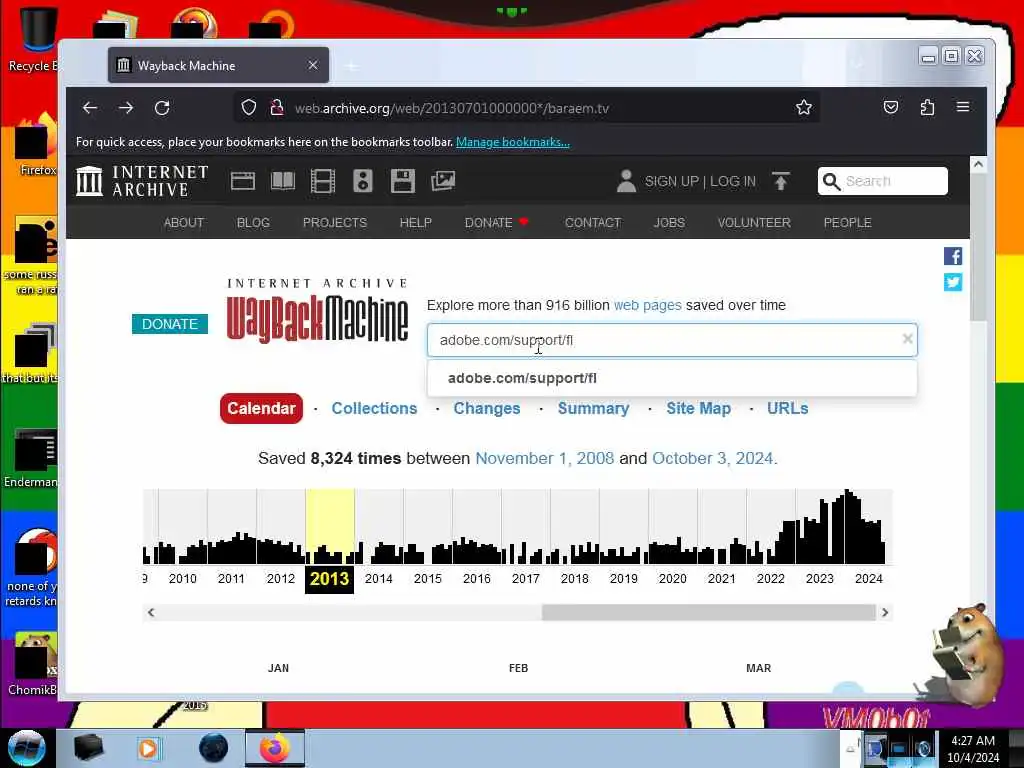The image size is (1024, 768).
Task: Open the media player taskbar icon
Action: coord(148,748)
